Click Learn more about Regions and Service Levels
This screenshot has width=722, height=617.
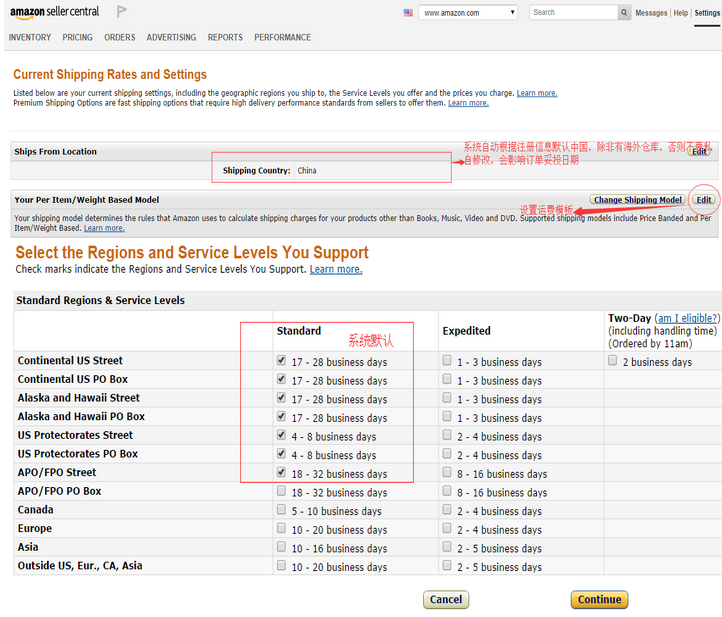coord(336,269)
